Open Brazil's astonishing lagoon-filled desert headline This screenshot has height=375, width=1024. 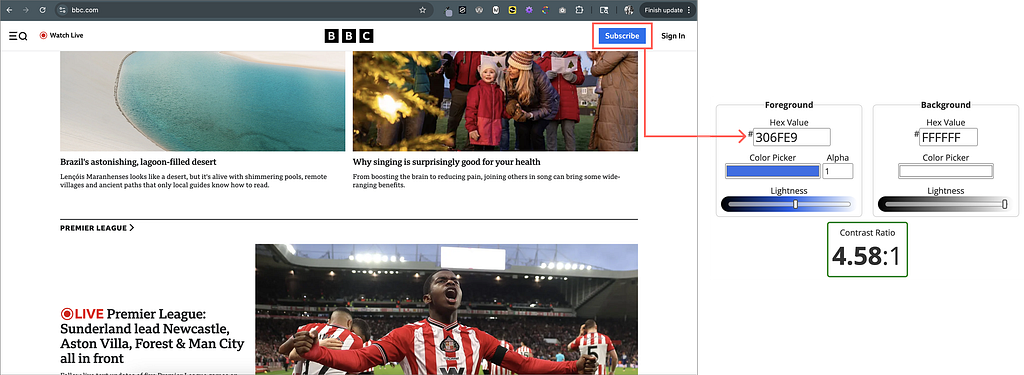[138, 161]
